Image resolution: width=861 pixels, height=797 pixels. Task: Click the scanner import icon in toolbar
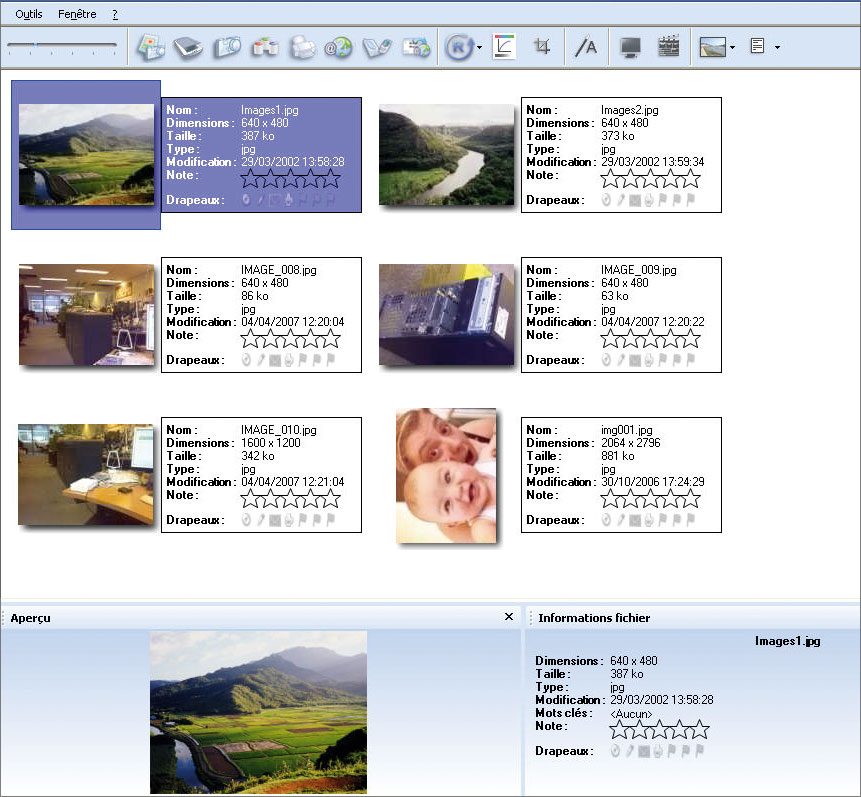coord(188,47)
